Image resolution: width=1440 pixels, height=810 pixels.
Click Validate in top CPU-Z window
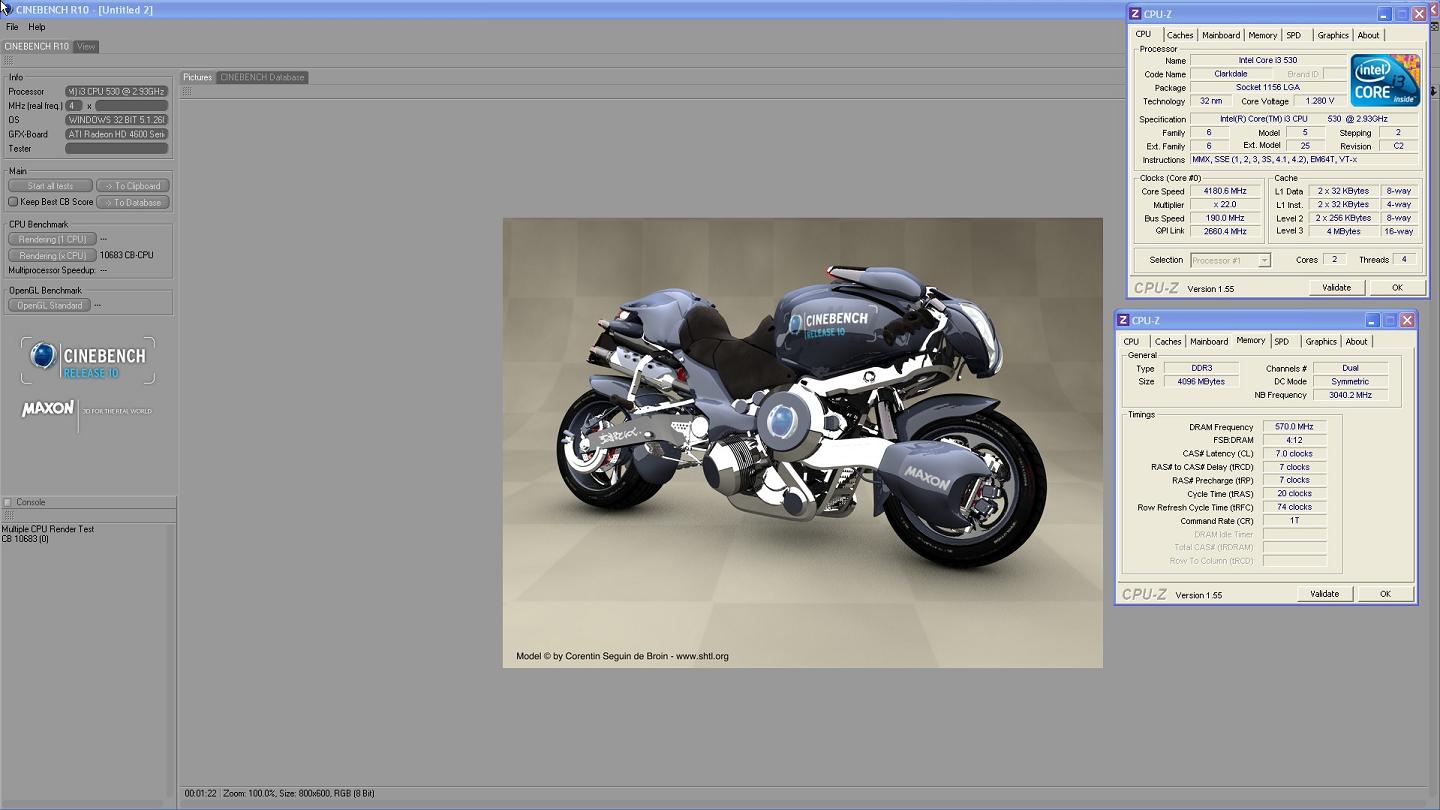click(1337, 288)
